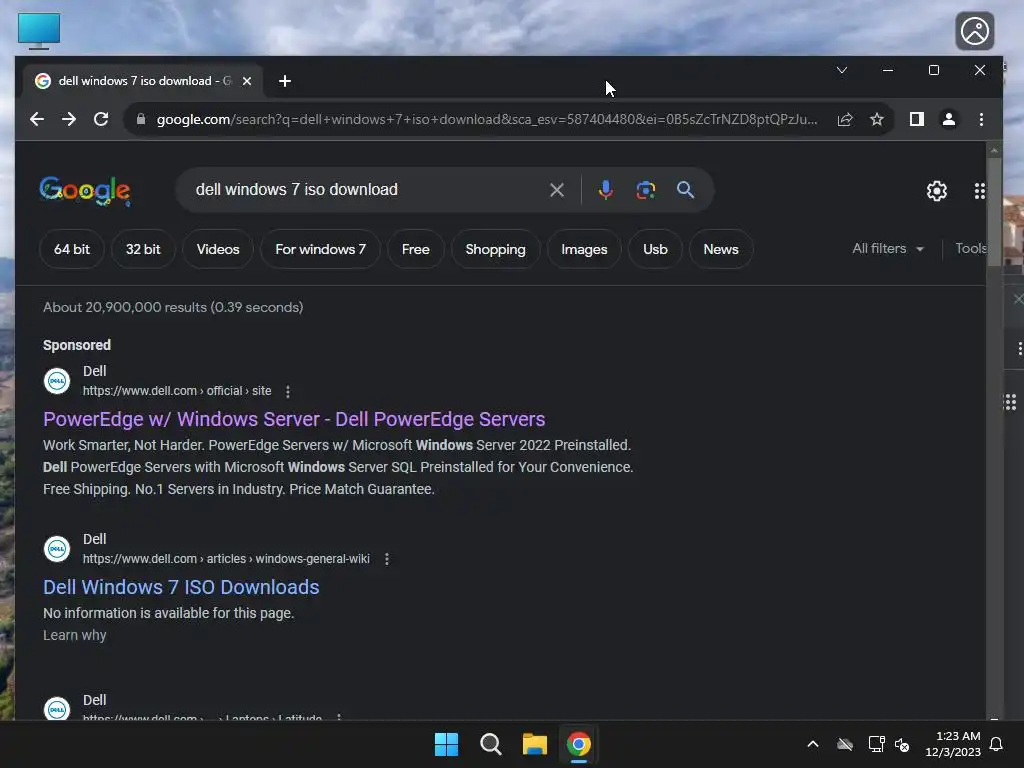
Task: Click the page vertical scrollbar
Action: pyautogui.click(x=994, y=211)
